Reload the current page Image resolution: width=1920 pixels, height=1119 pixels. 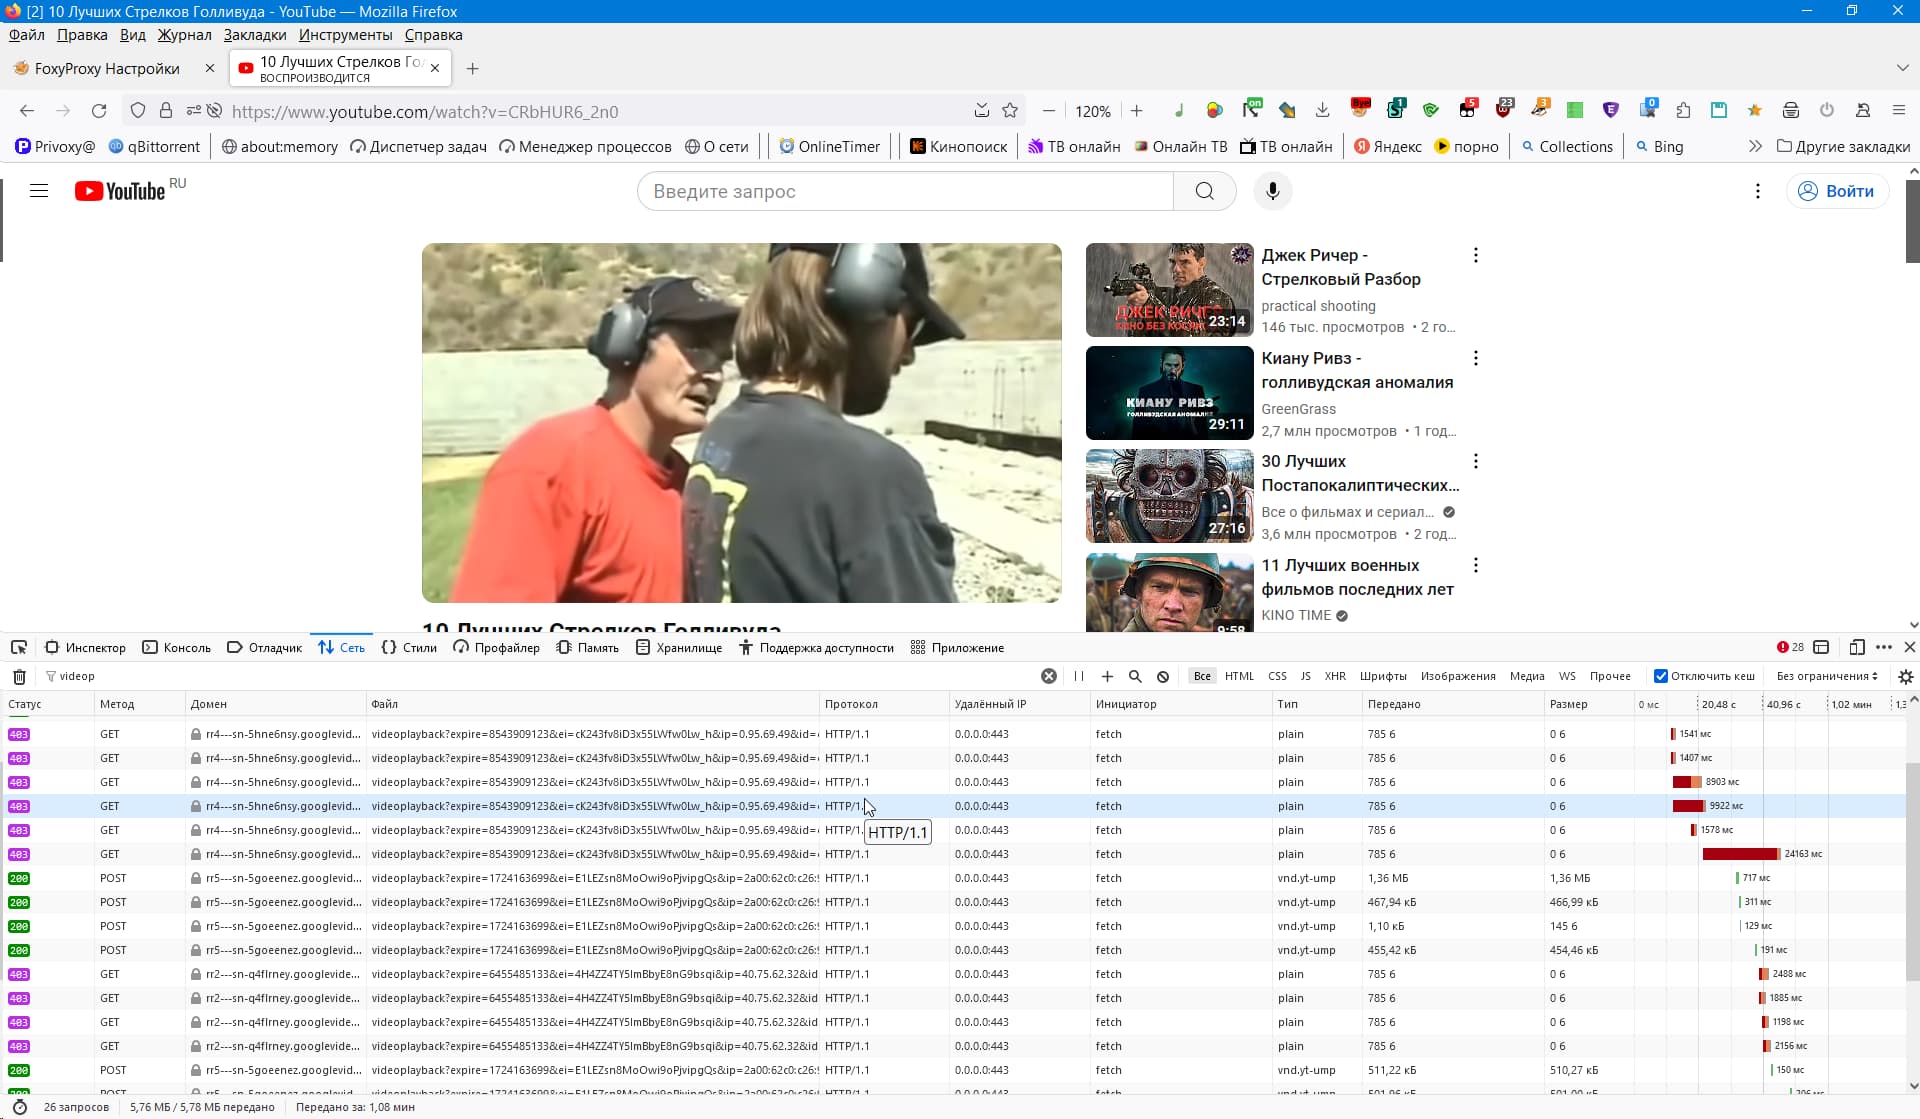[x=99, y=111]
